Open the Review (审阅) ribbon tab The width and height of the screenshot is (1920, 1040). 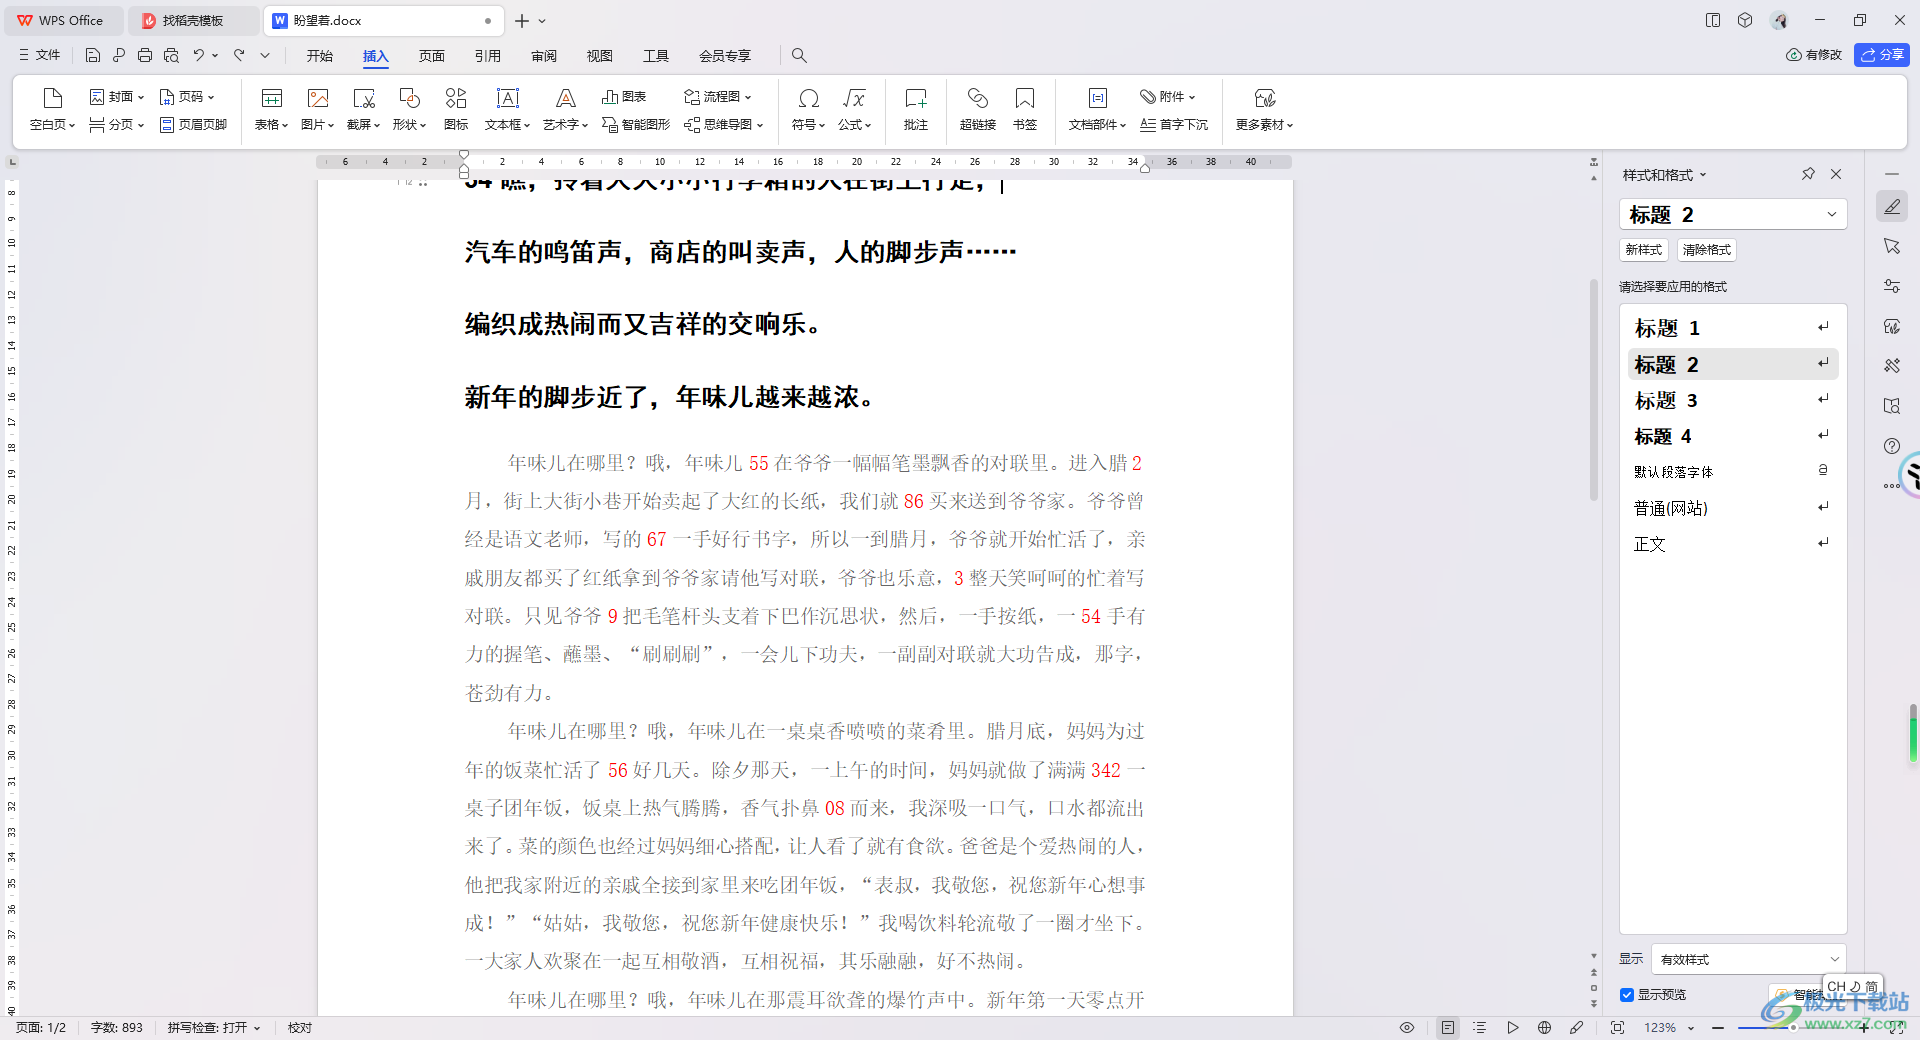pos(544,56)
